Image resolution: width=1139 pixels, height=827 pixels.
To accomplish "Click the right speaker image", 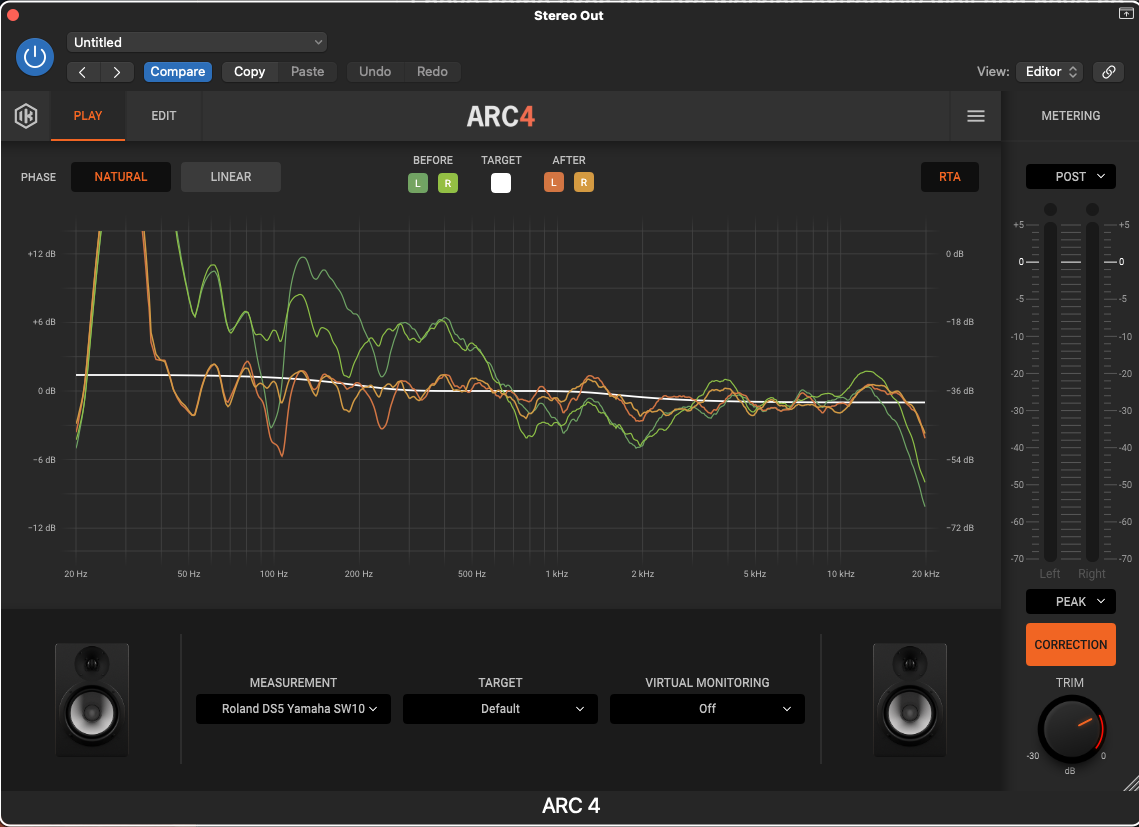I will (909, 700).
